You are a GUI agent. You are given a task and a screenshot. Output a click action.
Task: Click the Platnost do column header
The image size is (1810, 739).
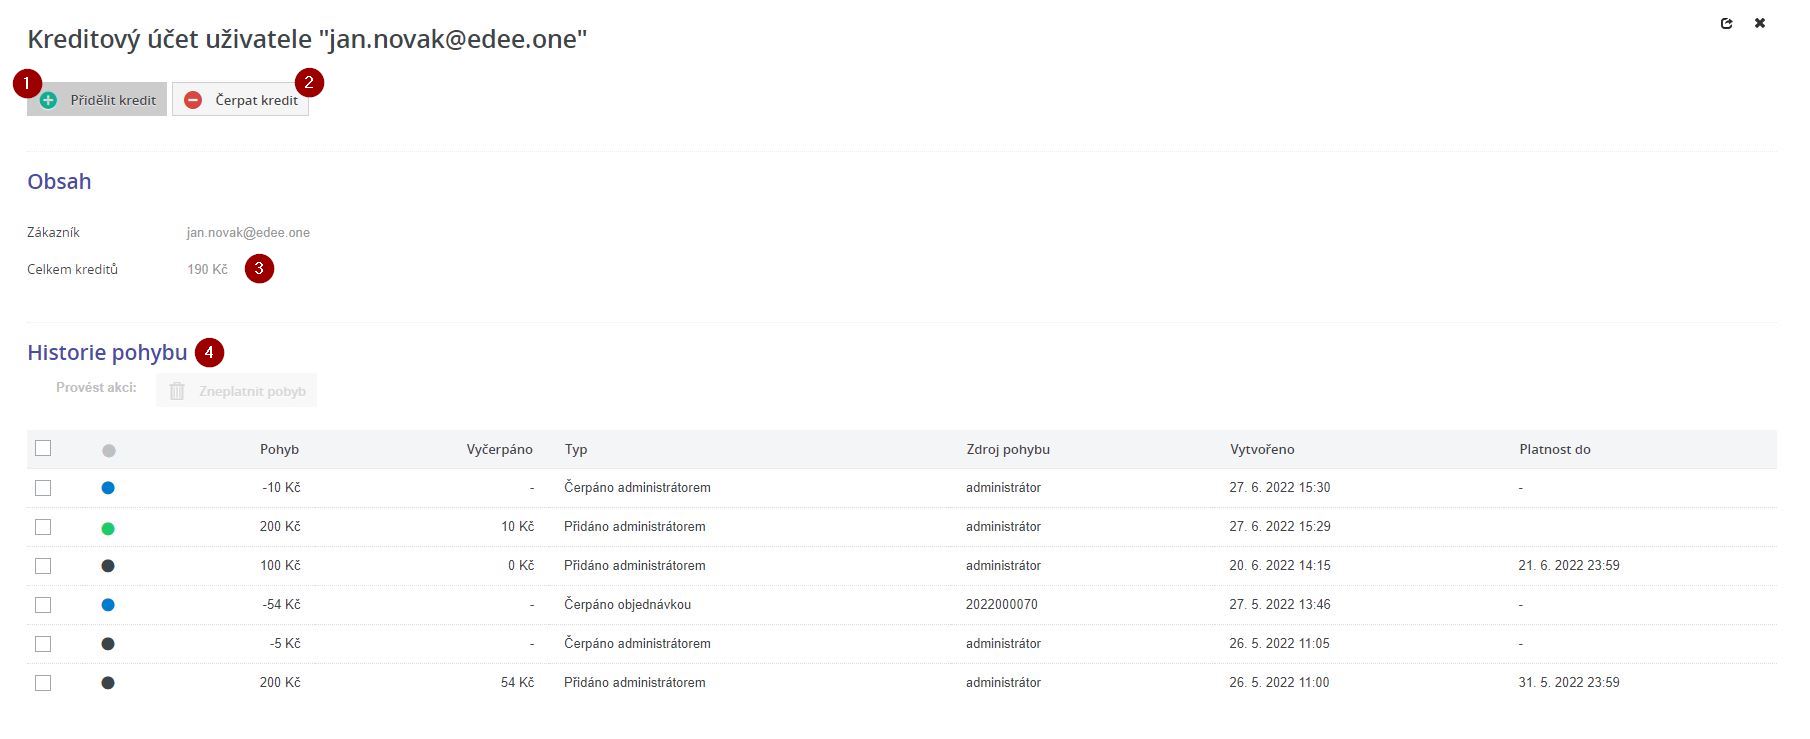click(x=1554, y=450)
